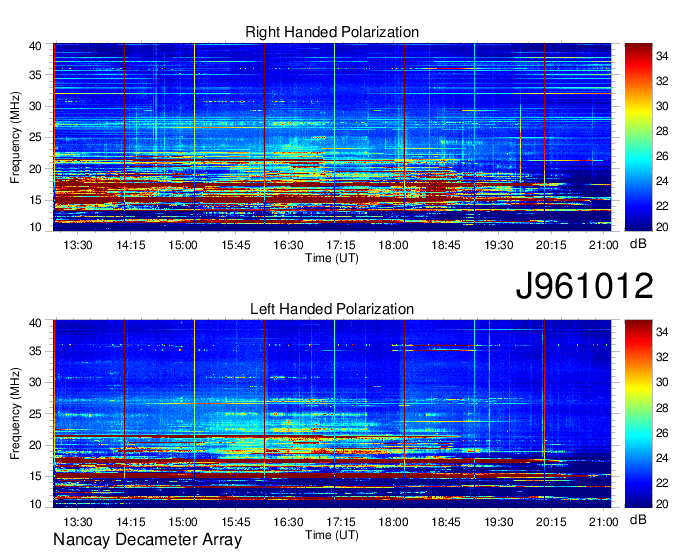Click "13:30" tick on Right Handed time axis
This screenshot has height=552, width=680.
tap(78, 245)
